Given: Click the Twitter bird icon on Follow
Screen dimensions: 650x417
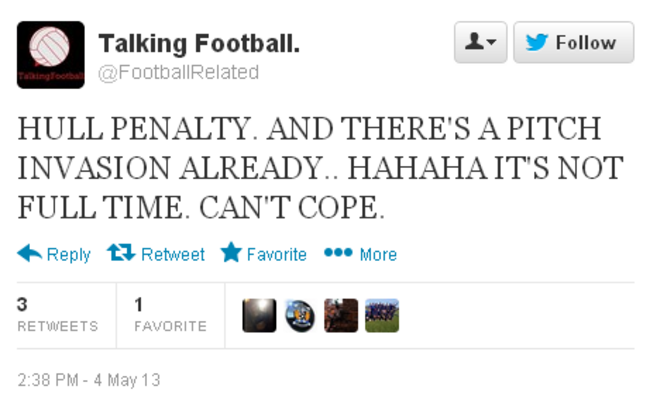Looking at the screenshot, I should [537, 43].
